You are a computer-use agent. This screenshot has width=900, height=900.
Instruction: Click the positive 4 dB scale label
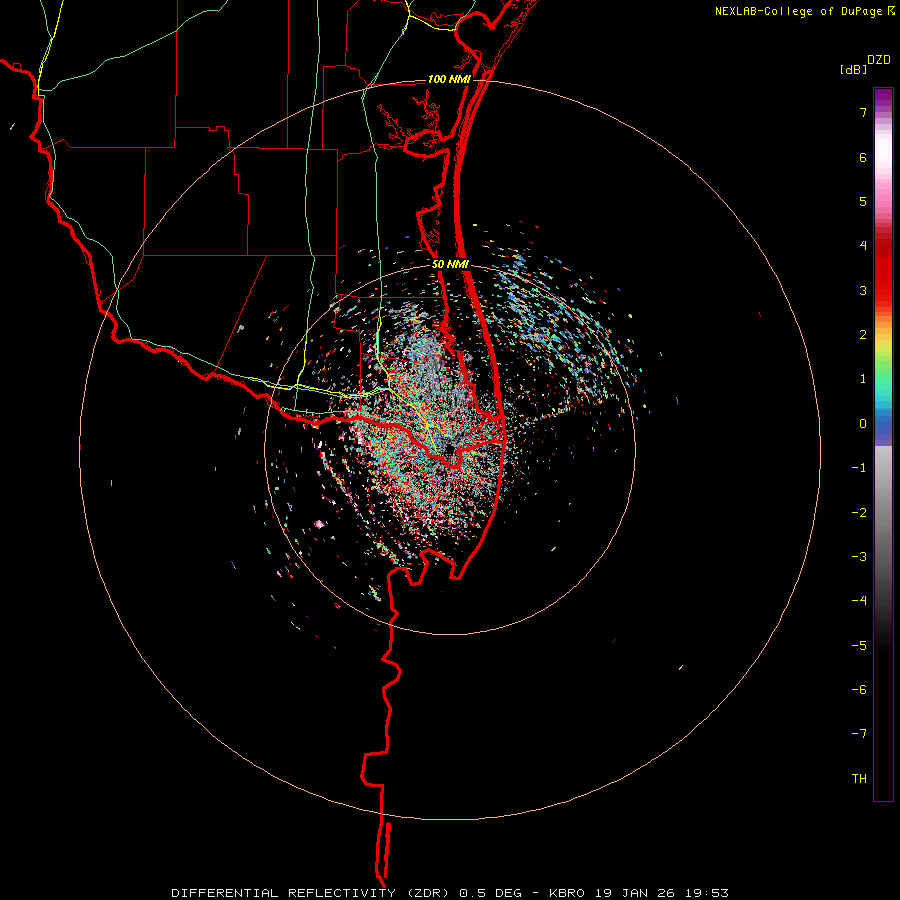(x=863, y=246)
